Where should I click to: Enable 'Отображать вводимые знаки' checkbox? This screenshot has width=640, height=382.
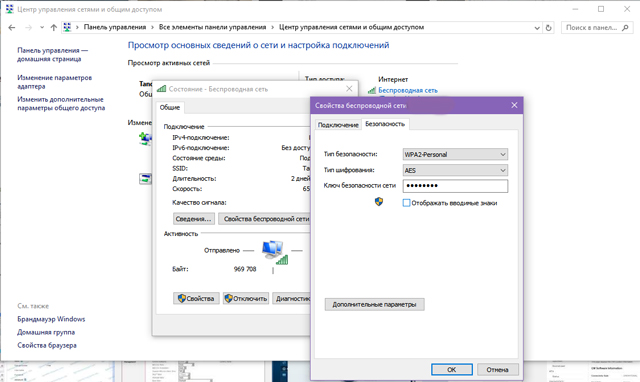pyautogui.click(x=407, y=203)
